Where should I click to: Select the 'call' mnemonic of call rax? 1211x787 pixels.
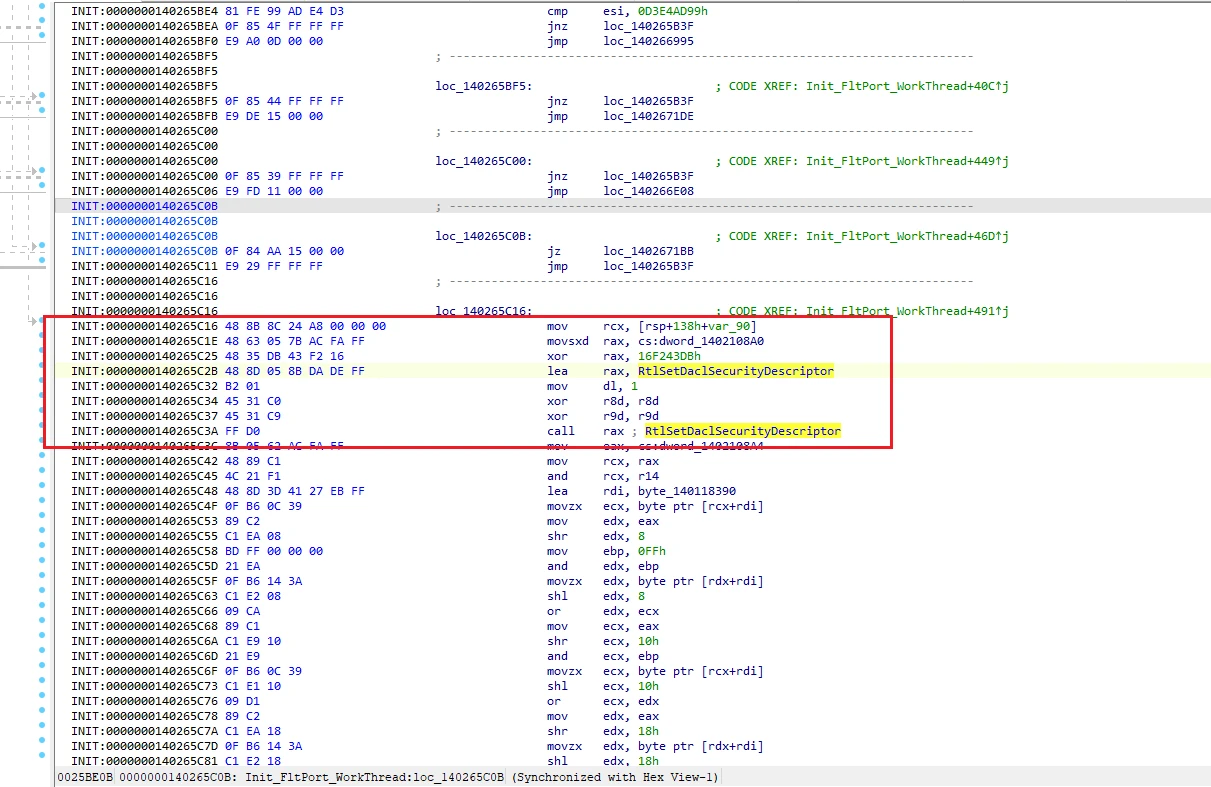tap(561, 431)
